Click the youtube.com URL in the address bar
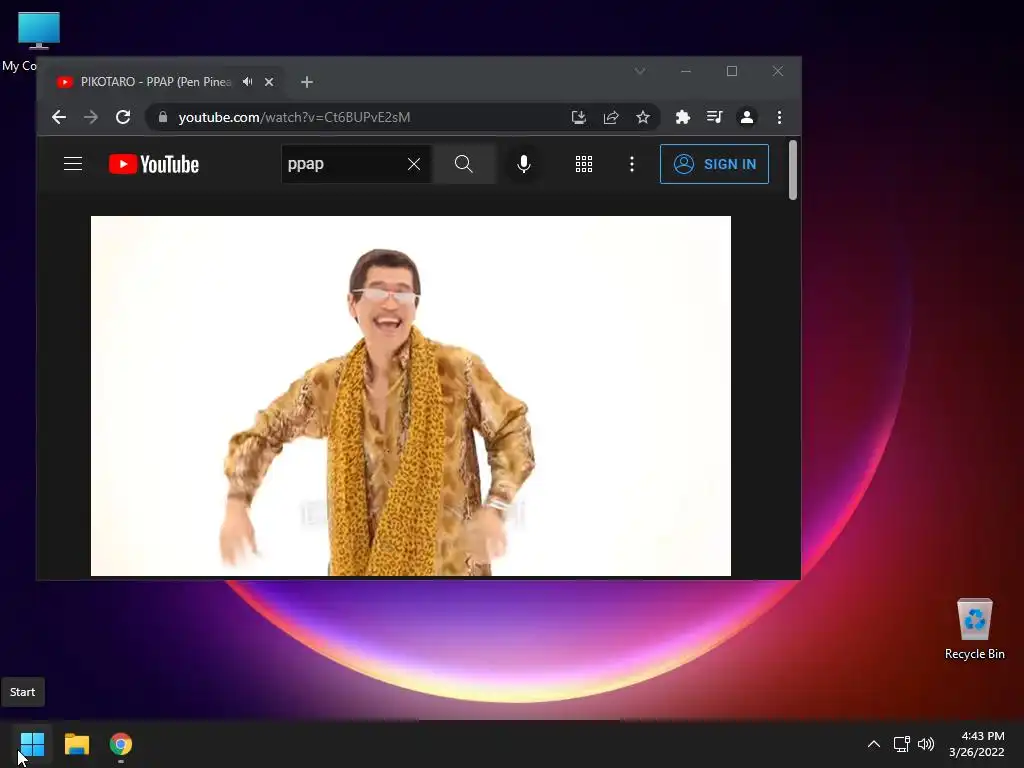 pyautogui.click(x=294, y=117)
